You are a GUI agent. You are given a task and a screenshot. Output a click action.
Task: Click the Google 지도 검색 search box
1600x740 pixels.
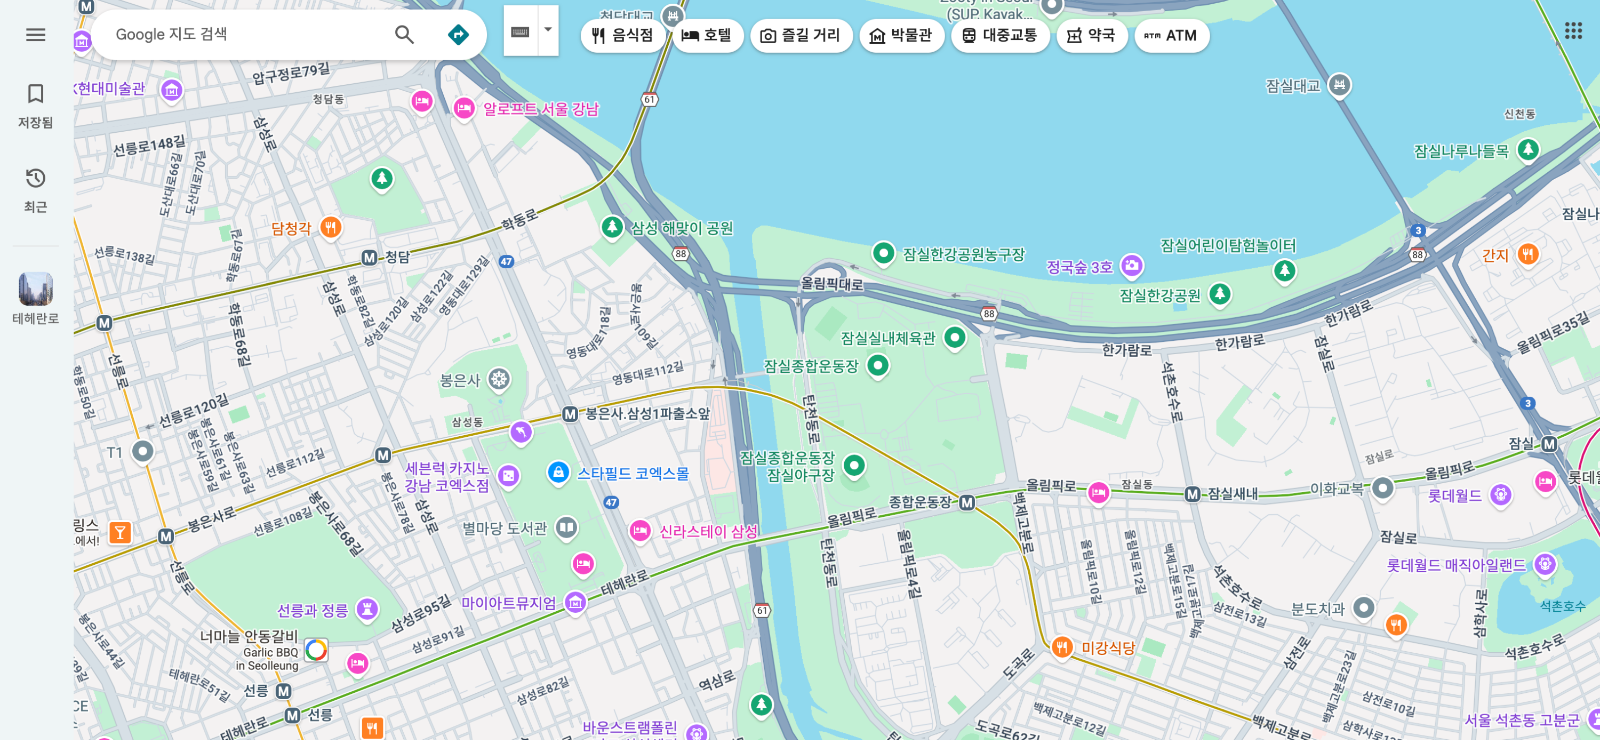245,35
